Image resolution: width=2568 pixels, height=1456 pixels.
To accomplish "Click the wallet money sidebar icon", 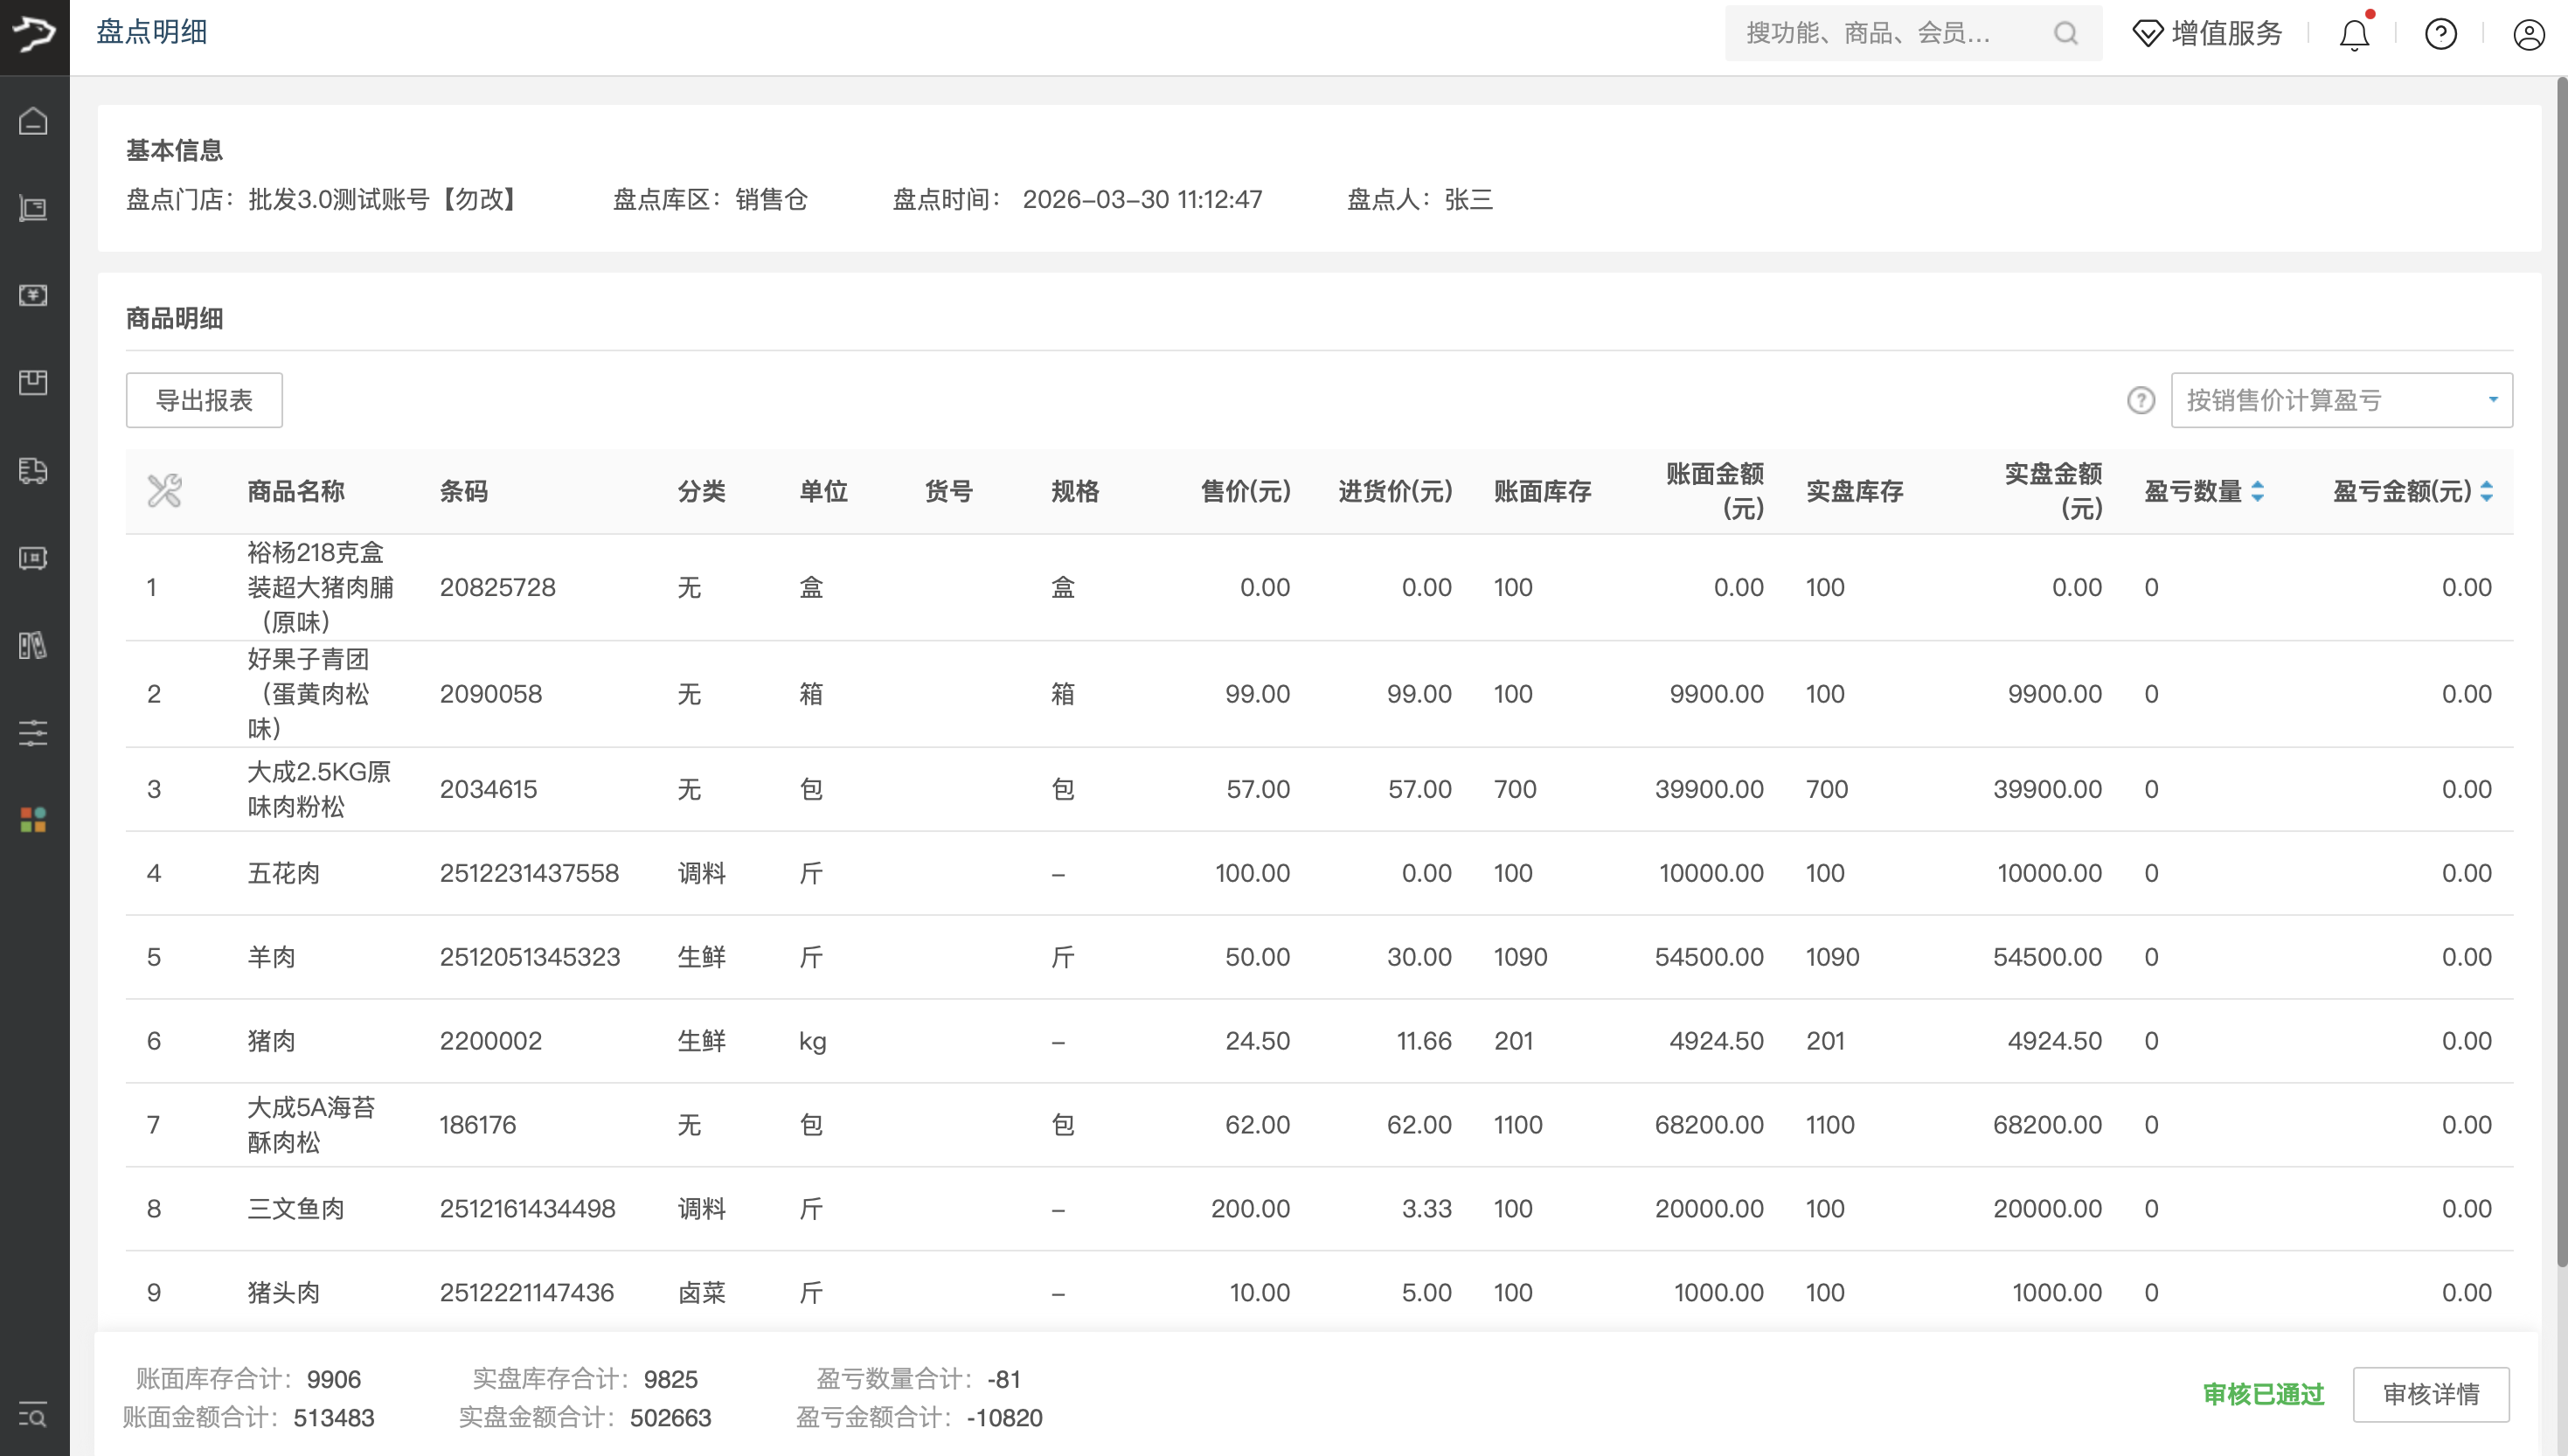I will click(x=33, y=296).
